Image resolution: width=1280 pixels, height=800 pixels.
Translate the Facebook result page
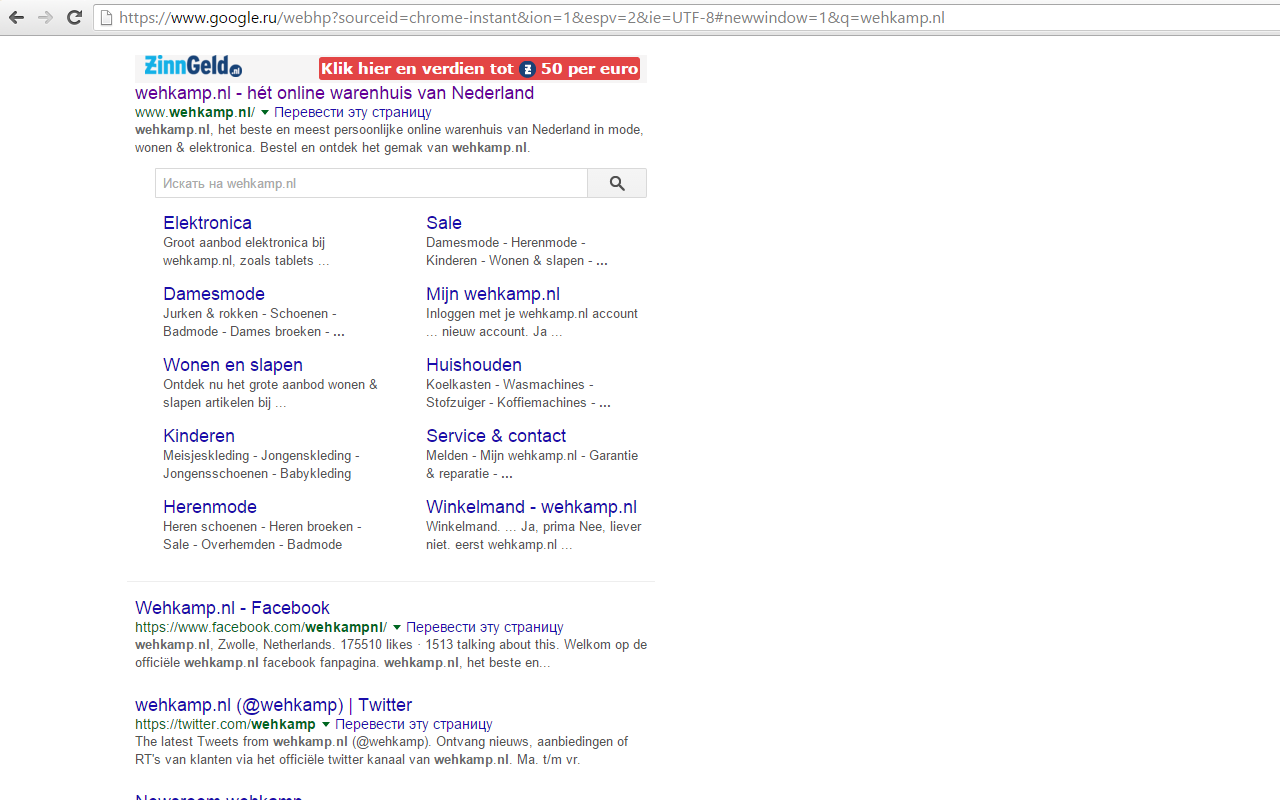click(484, 627)
